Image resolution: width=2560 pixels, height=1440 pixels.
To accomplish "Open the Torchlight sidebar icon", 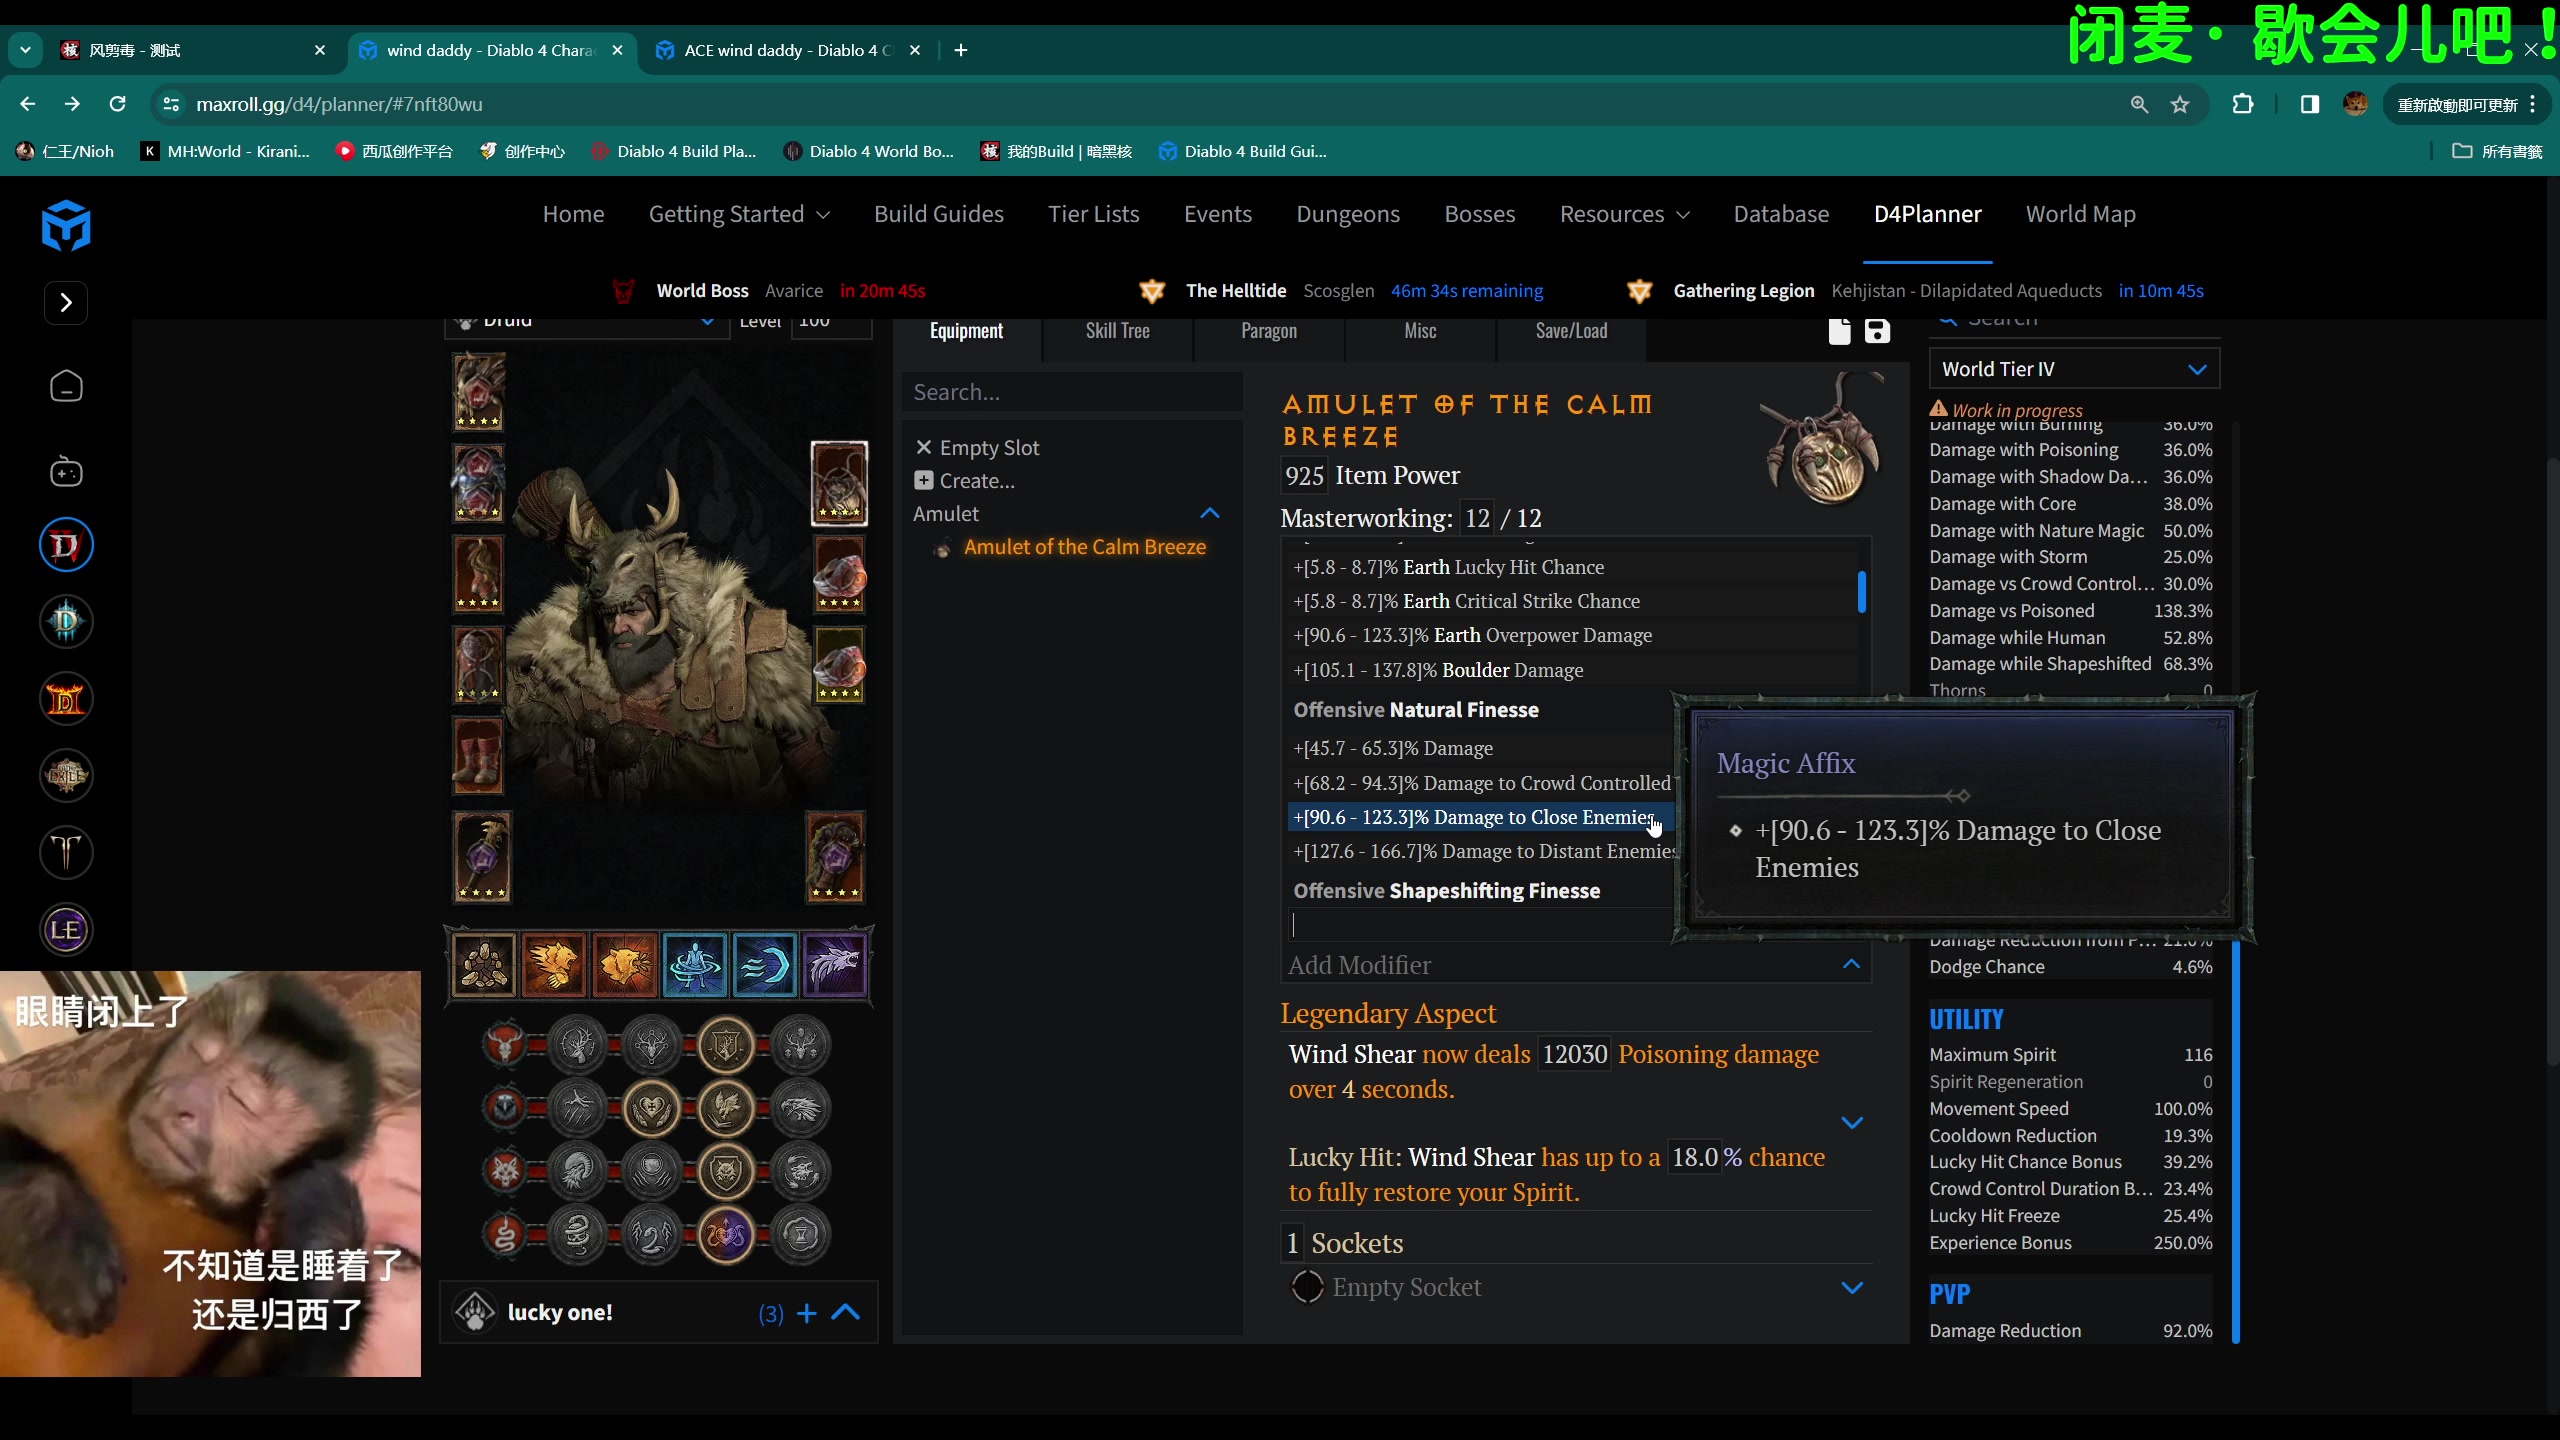I will (x=66, y=853).
